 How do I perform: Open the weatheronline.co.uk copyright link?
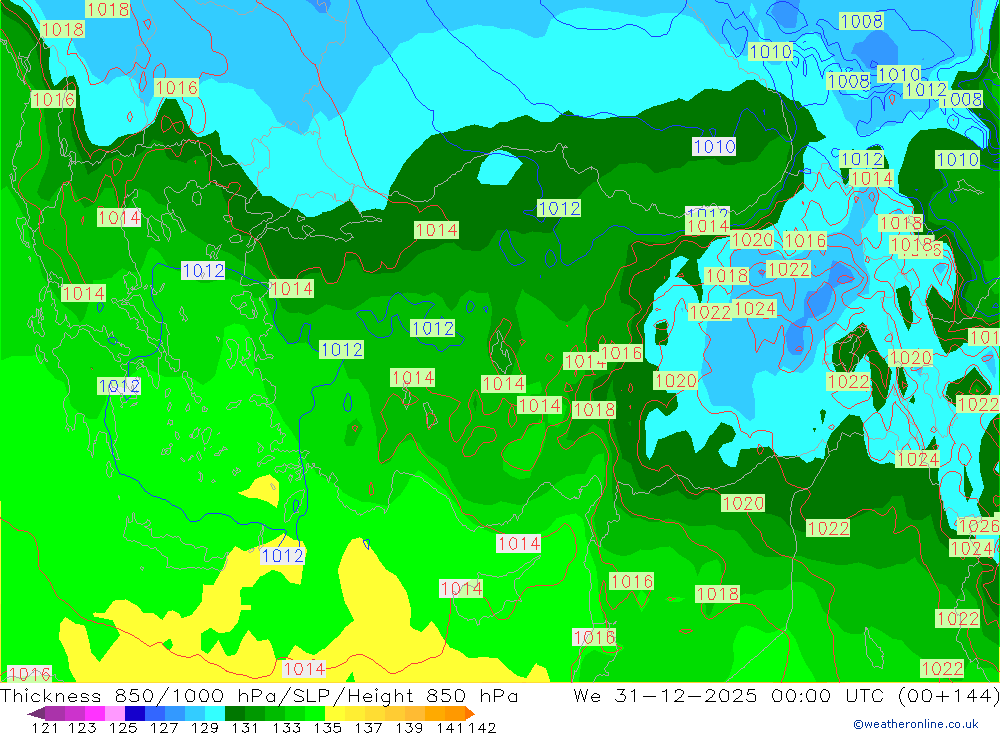(x=916, y=724)
